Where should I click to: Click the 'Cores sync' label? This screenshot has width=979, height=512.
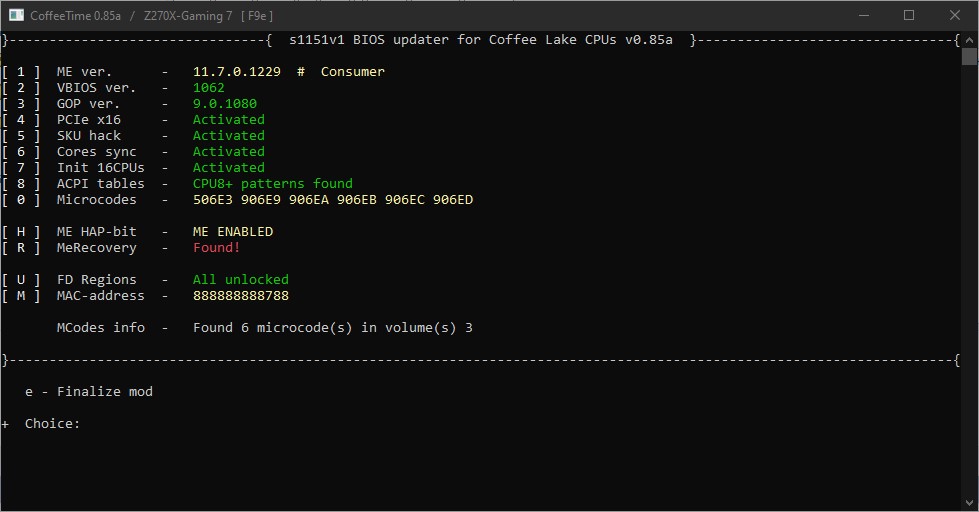click(x=97, y=152)
